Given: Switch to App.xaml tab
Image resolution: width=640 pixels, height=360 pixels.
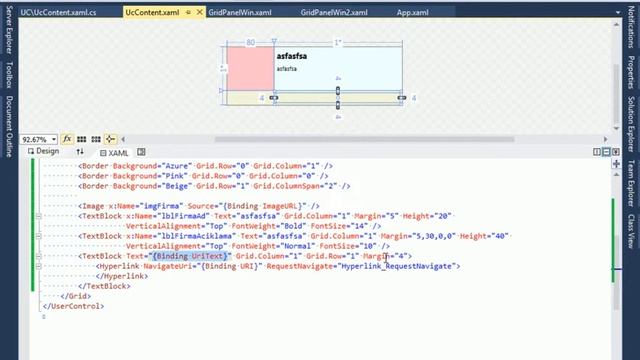Looking at the screenshot, I should pos(413,13).
